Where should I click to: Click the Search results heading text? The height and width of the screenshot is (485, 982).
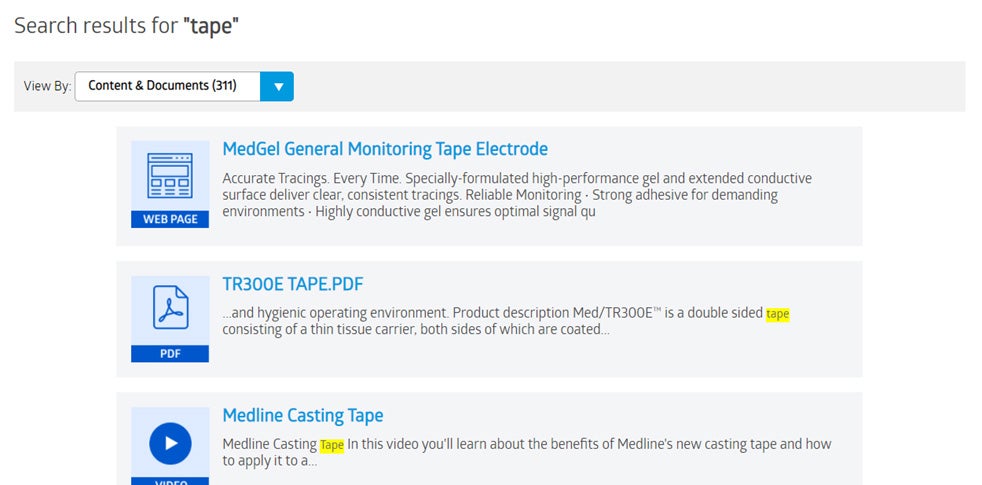tap(96, 26)
